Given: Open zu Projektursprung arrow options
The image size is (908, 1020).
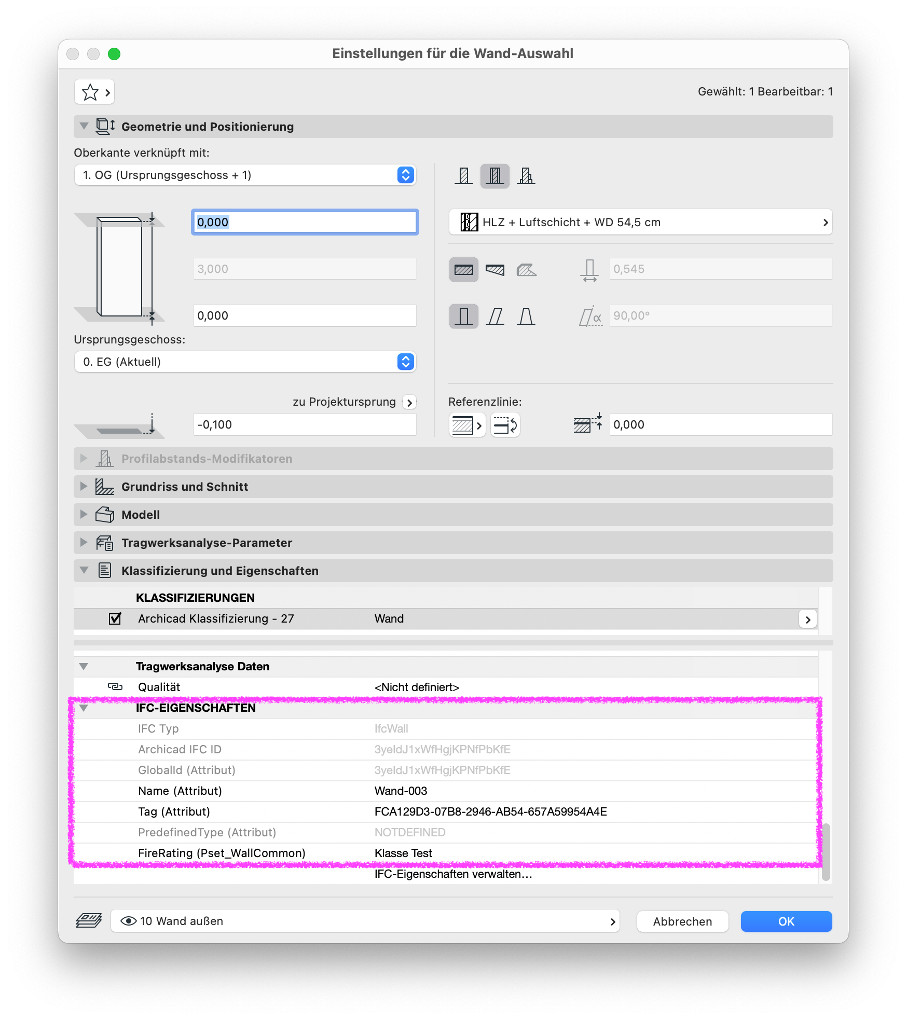Looking at the screenshot, I should tap(409, 403).
